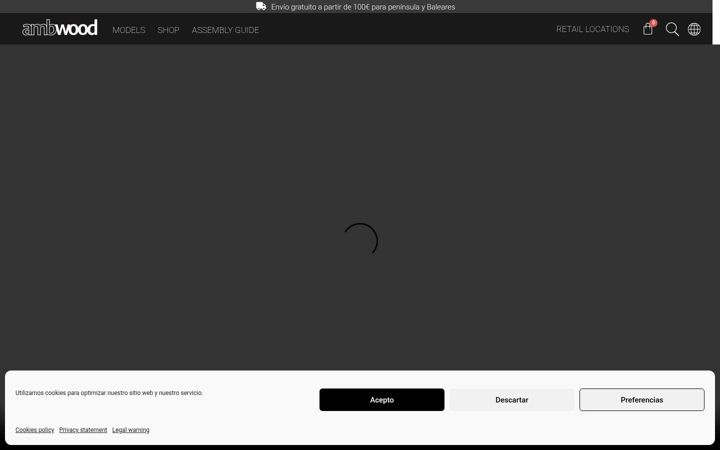Open the Assembly Guide page
Screen dimensions: 720x450
(x=225, y=30)
